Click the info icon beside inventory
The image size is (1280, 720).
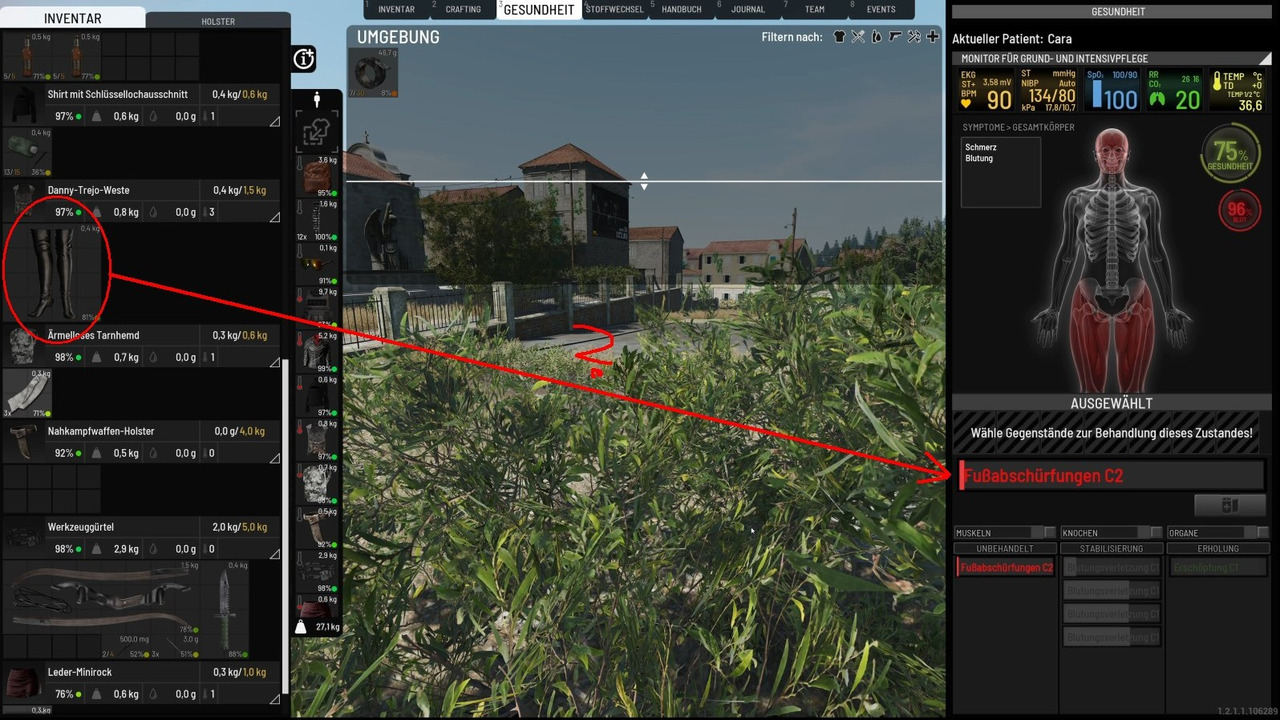coord(304,59)
